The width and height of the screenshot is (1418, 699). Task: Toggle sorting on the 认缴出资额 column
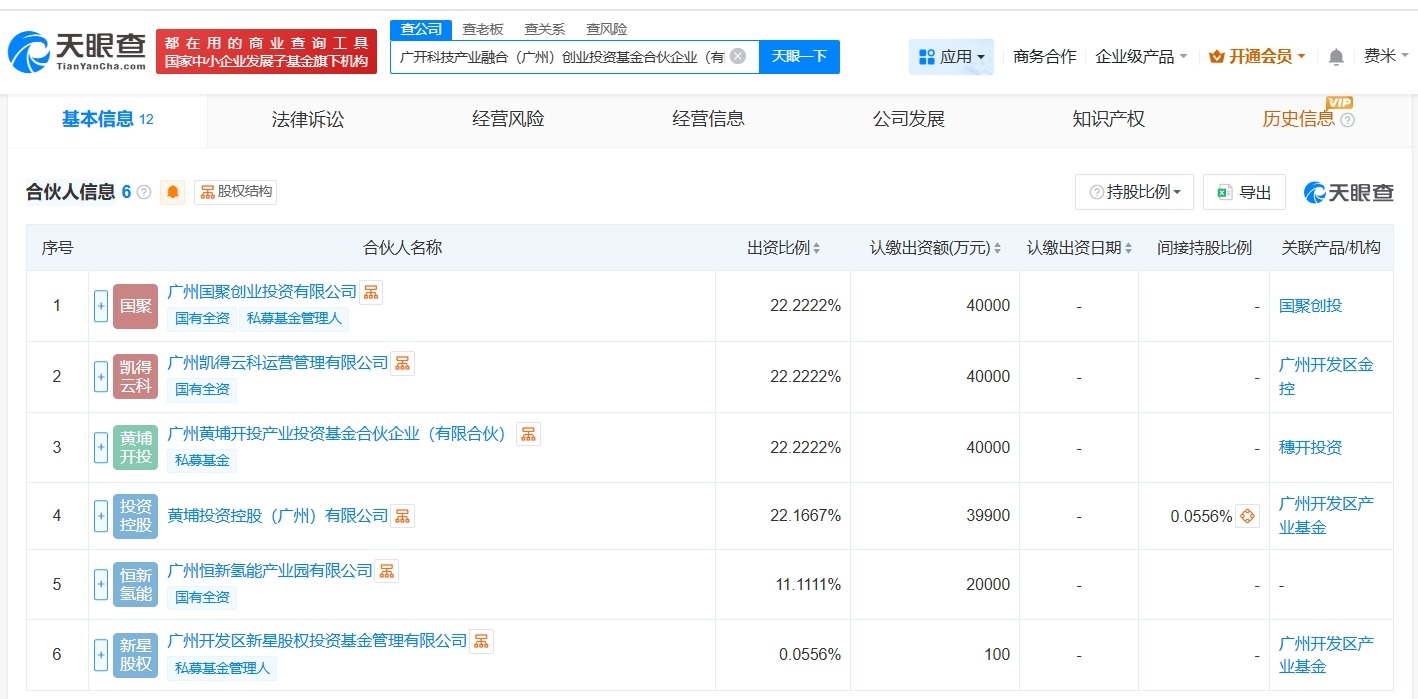[x=999, y=247]
